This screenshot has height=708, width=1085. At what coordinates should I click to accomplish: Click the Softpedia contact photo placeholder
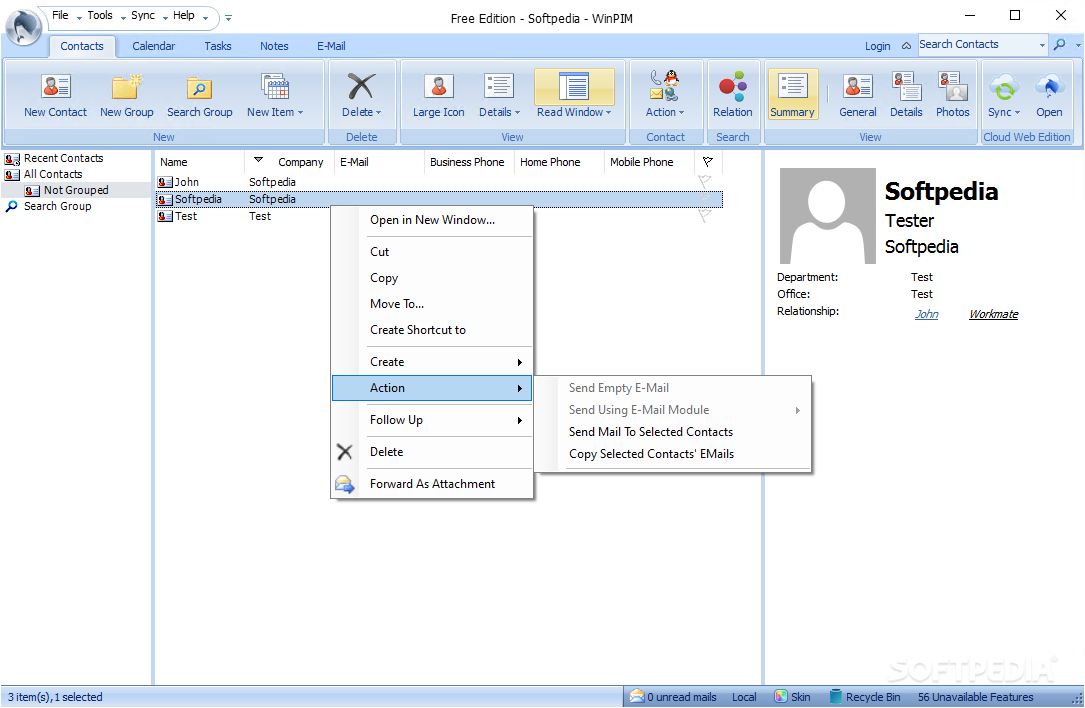click(x=828, y=216)
